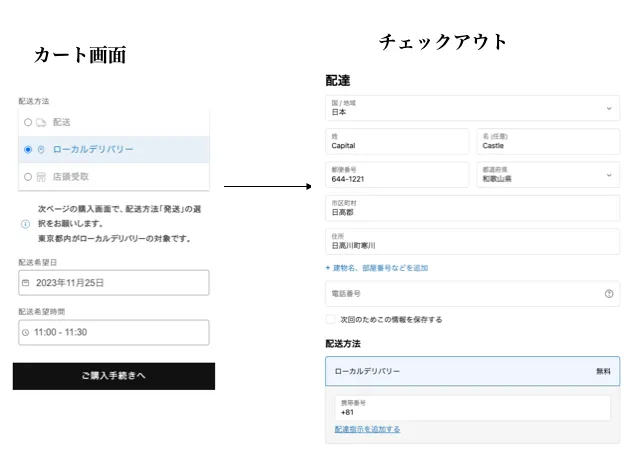Click the clock icon in 配送希望時間 field
This screenshot has width=634, height=460.
pyautogui.click(x=26, y=332)
